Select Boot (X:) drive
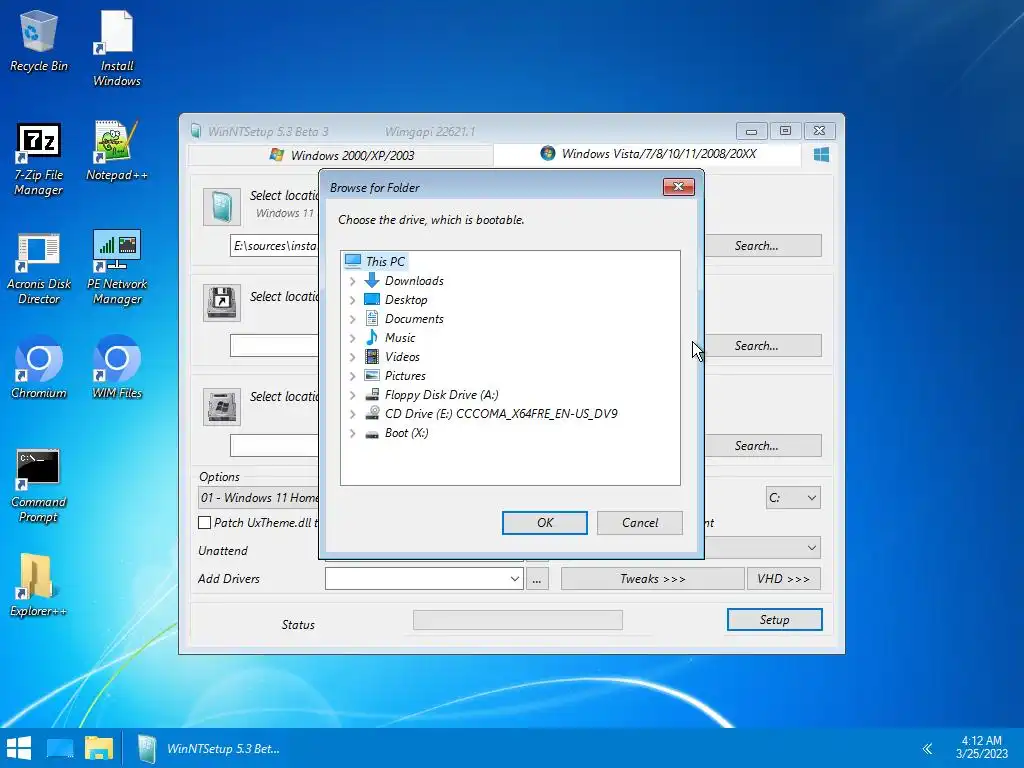Viewport: 1024px width, 768px height. 406,432
